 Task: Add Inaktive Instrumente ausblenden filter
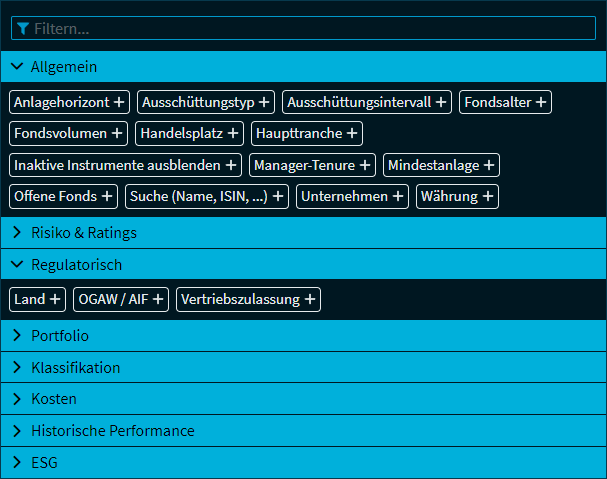coord(232,165)
